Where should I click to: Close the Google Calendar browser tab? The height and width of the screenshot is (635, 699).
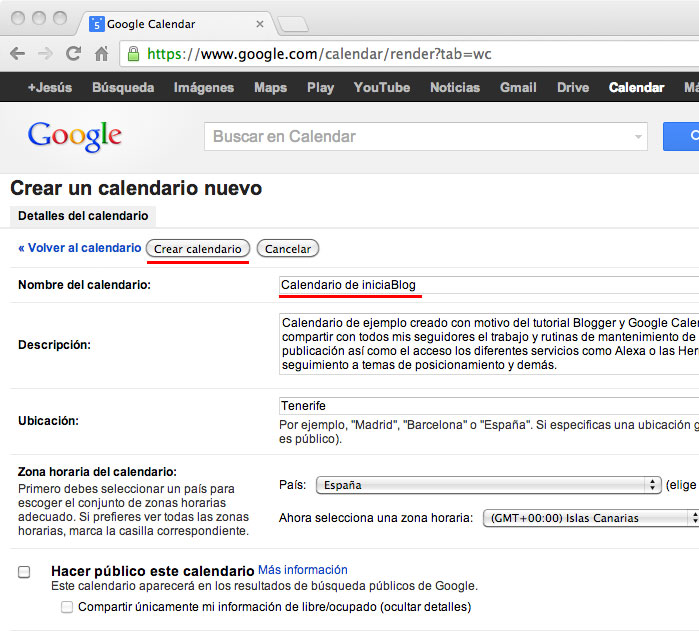(260, 24)
